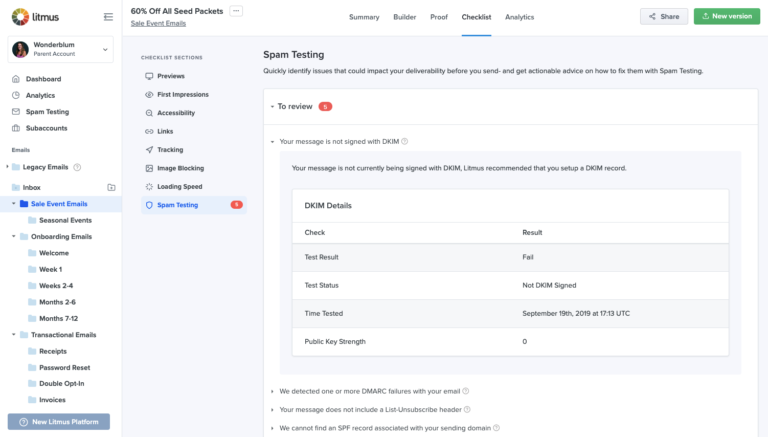This screenshot has height=437, width=768.
Task: Open the Double Opt-In folder
Action: pos(62,384)
